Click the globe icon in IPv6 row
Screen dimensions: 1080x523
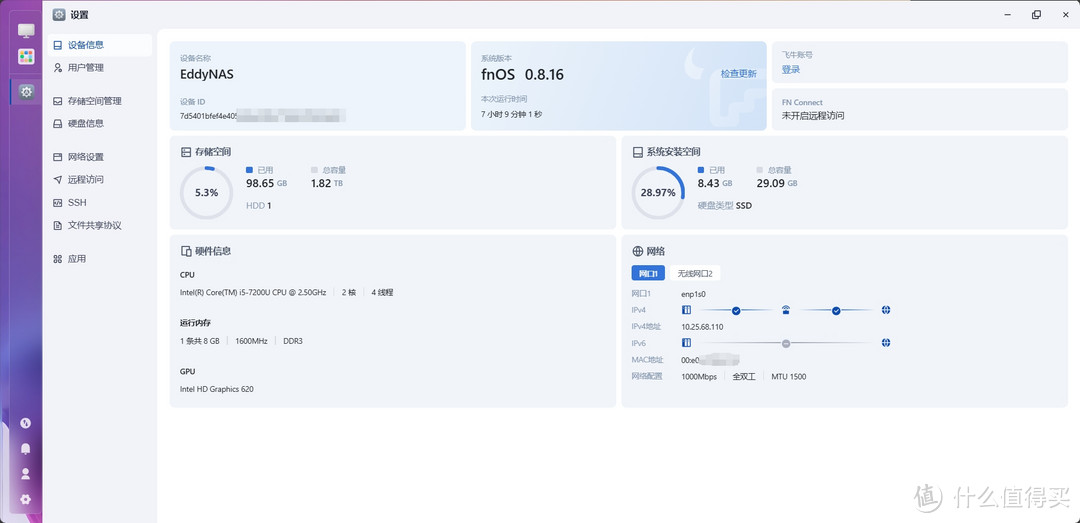coord(886,343)
